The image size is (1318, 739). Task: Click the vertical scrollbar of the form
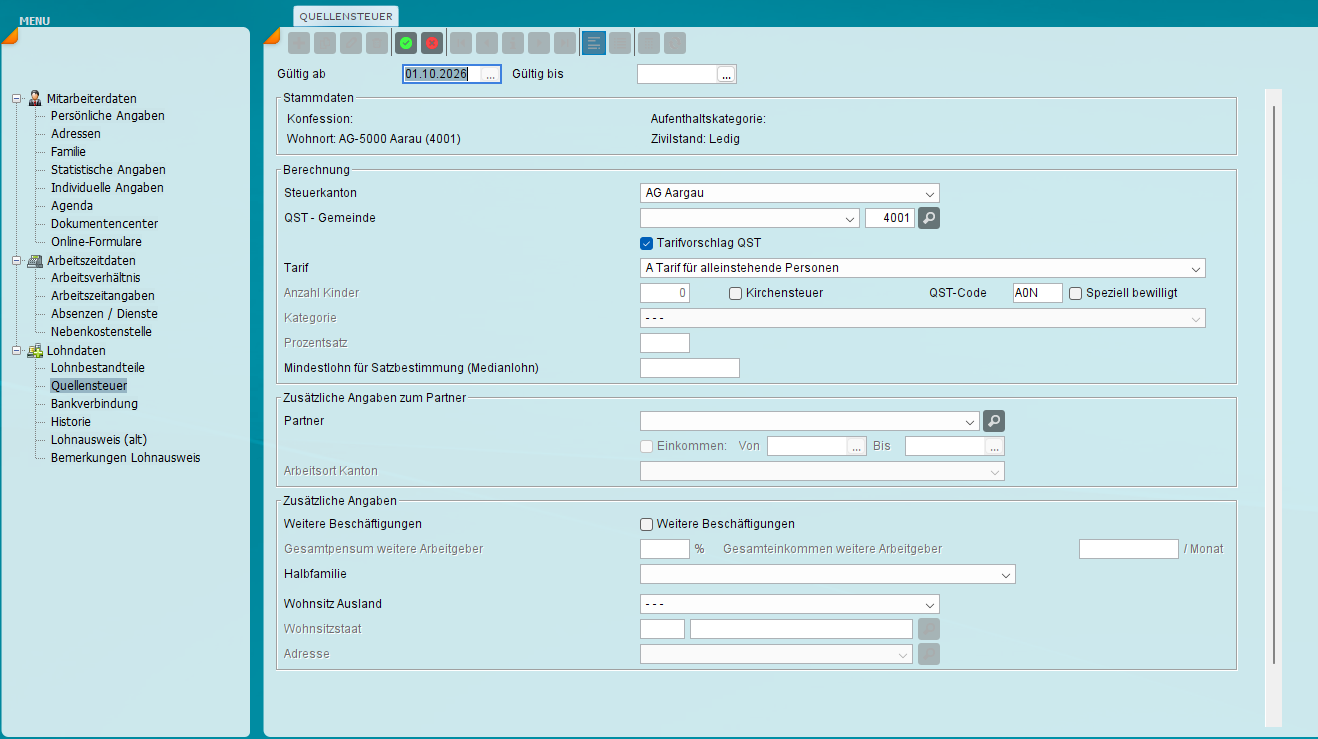(x=1273, y=385)
